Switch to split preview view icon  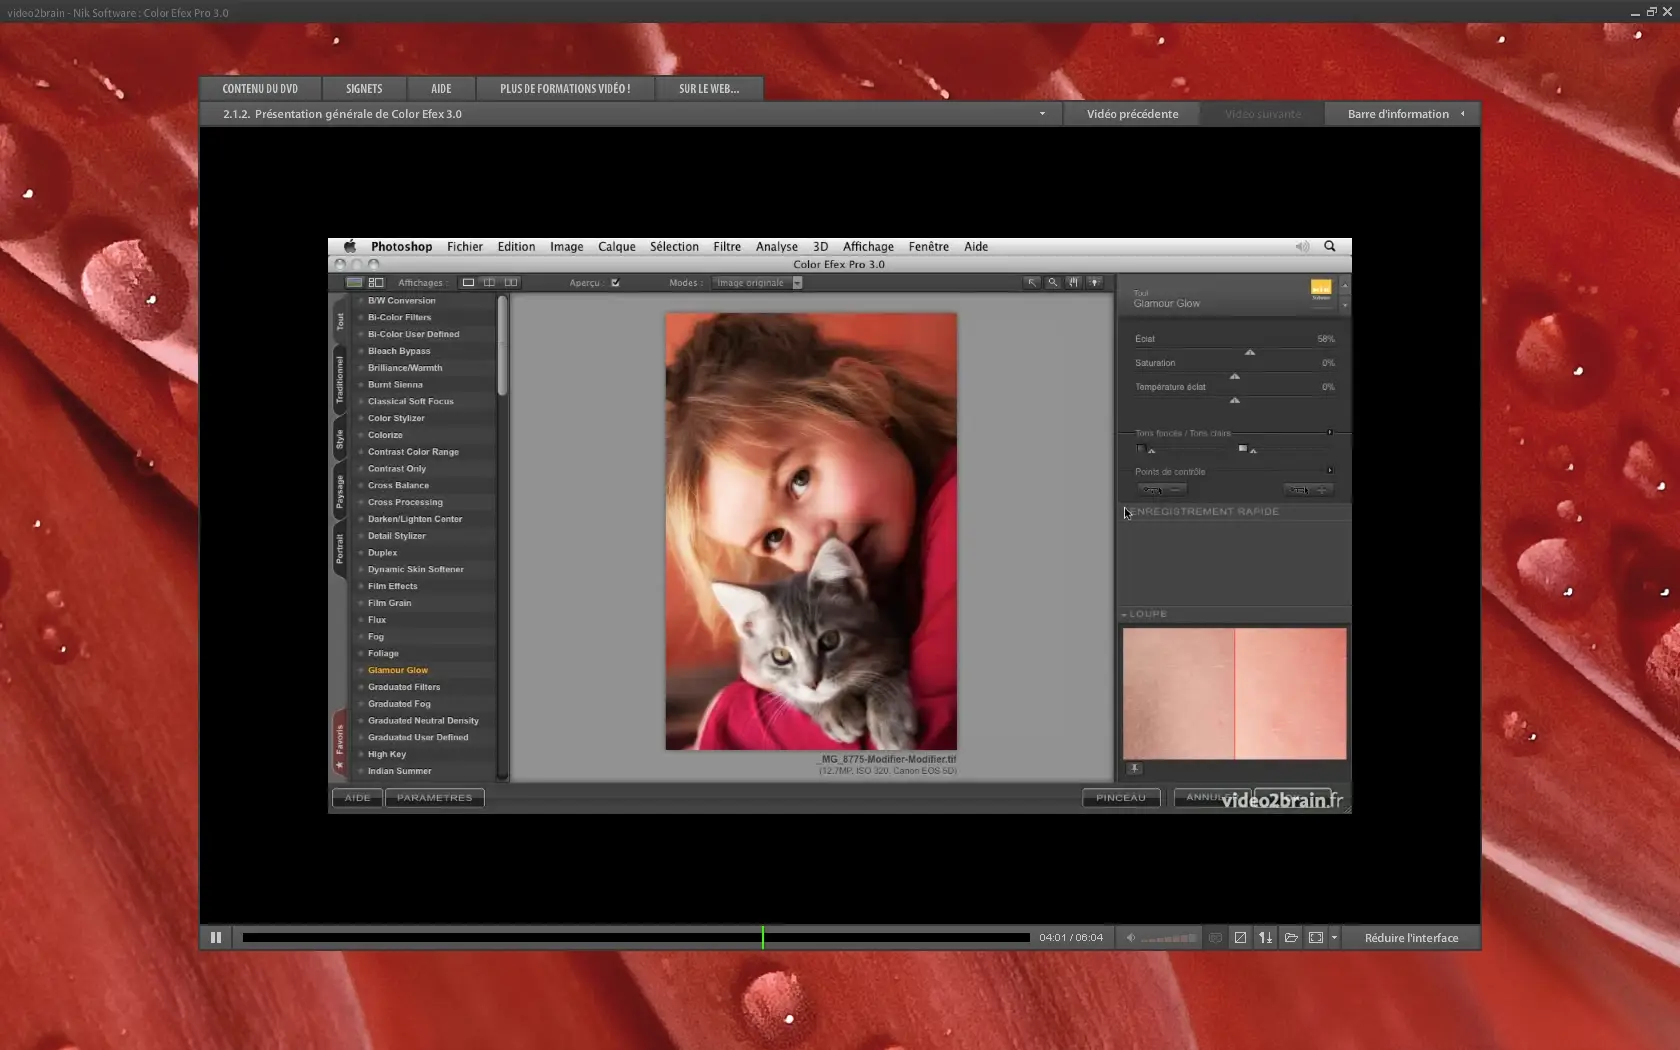tap(489, 283)
